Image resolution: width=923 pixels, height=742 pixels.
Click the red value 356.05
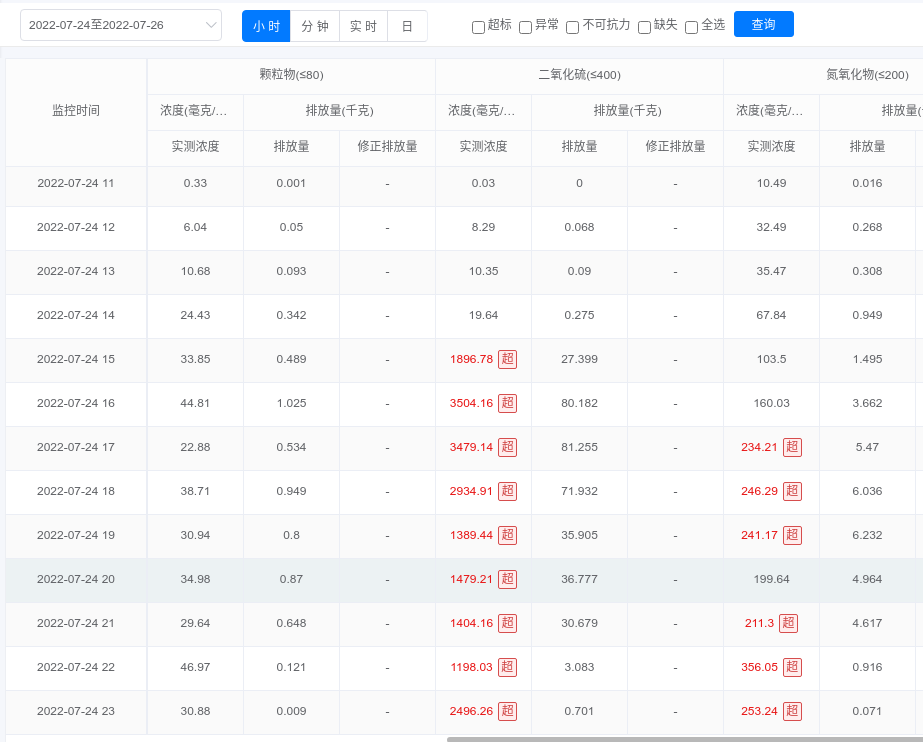[759, 667]
